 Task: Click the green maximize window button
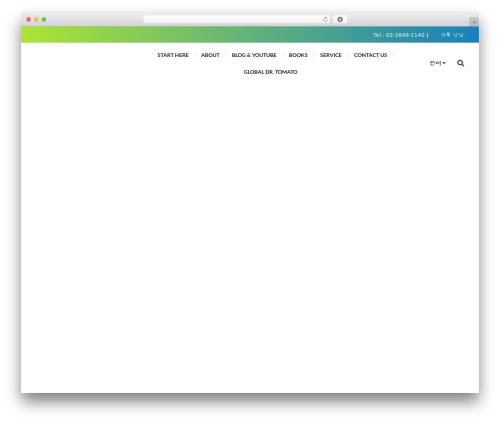(x=44, y=20)
